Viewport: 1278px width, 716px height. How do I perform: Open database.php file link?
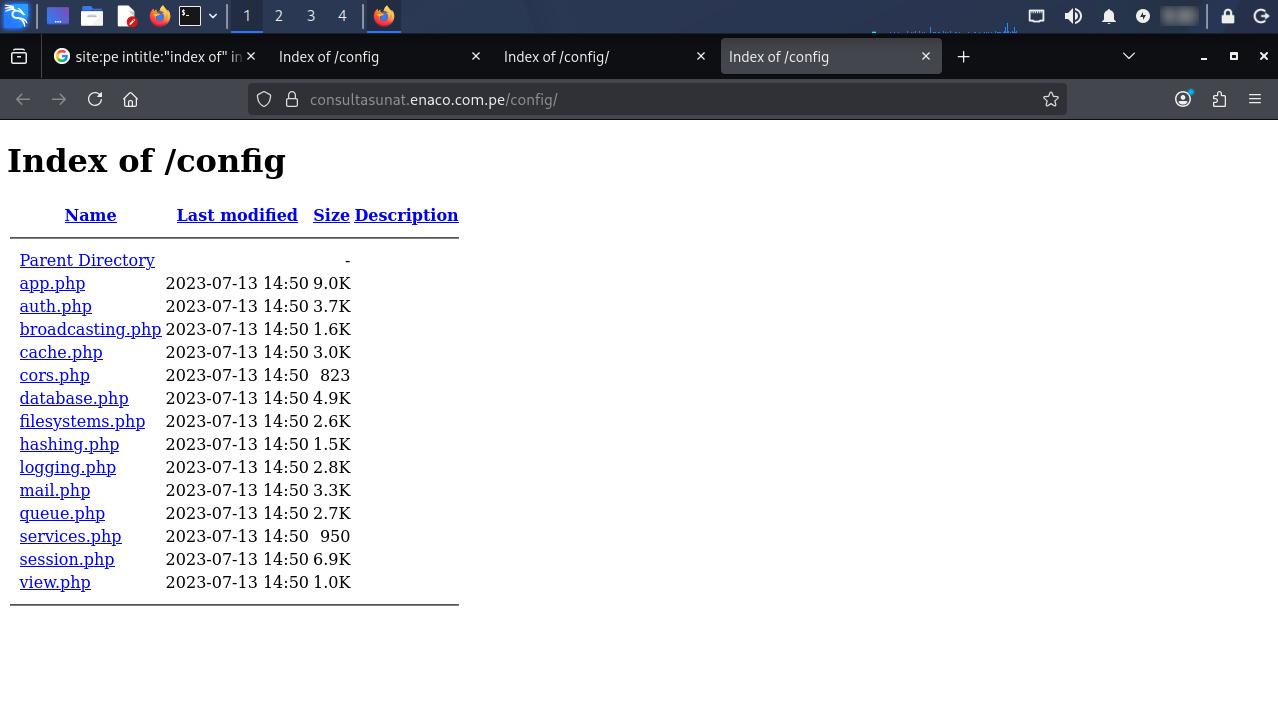pos(74,398)
